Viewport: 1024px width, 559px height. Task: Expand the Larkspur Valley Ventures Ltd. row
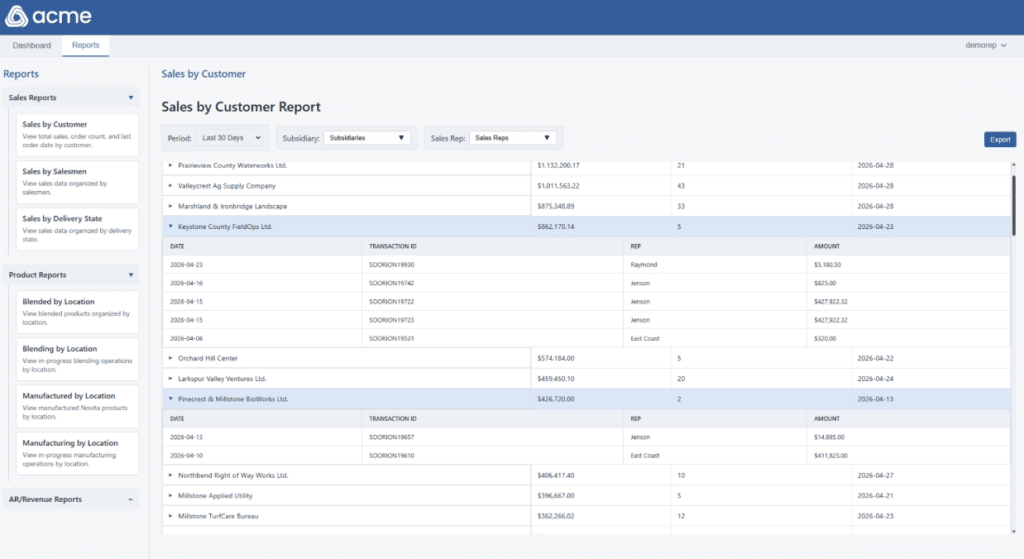[170, 378]
